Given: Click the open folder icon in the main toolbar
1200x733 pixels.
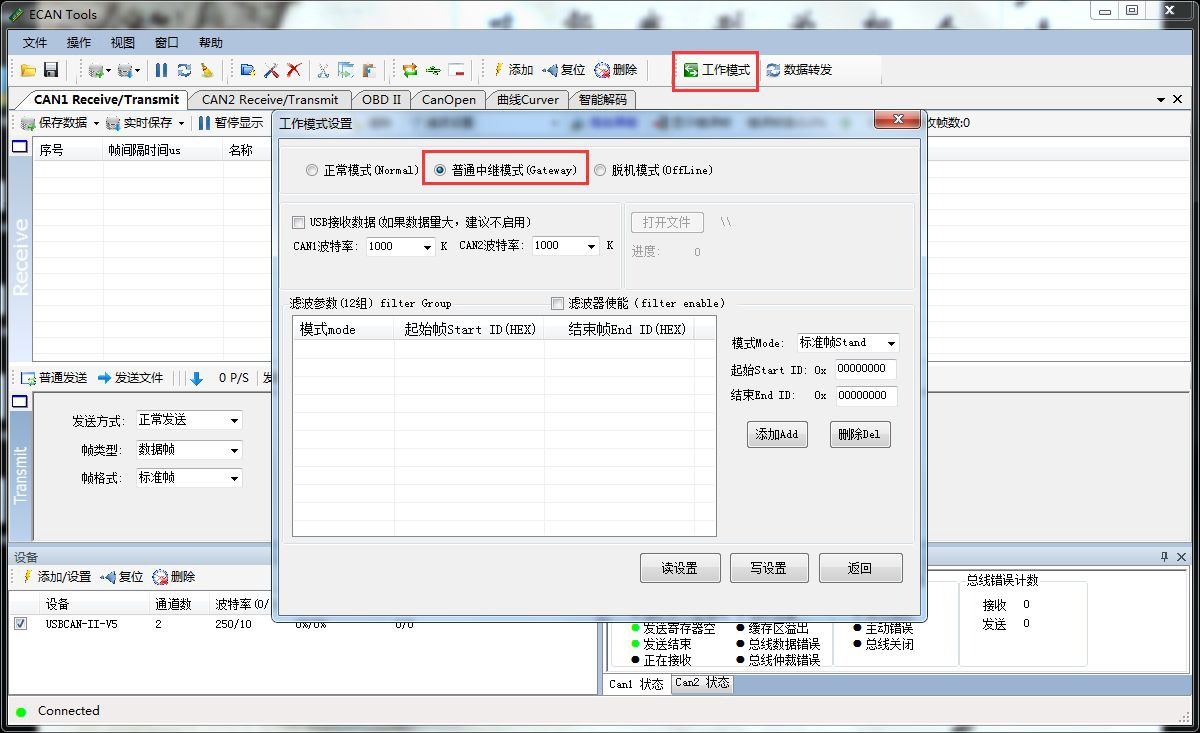Looking at the screenshot, I should 28,70.
